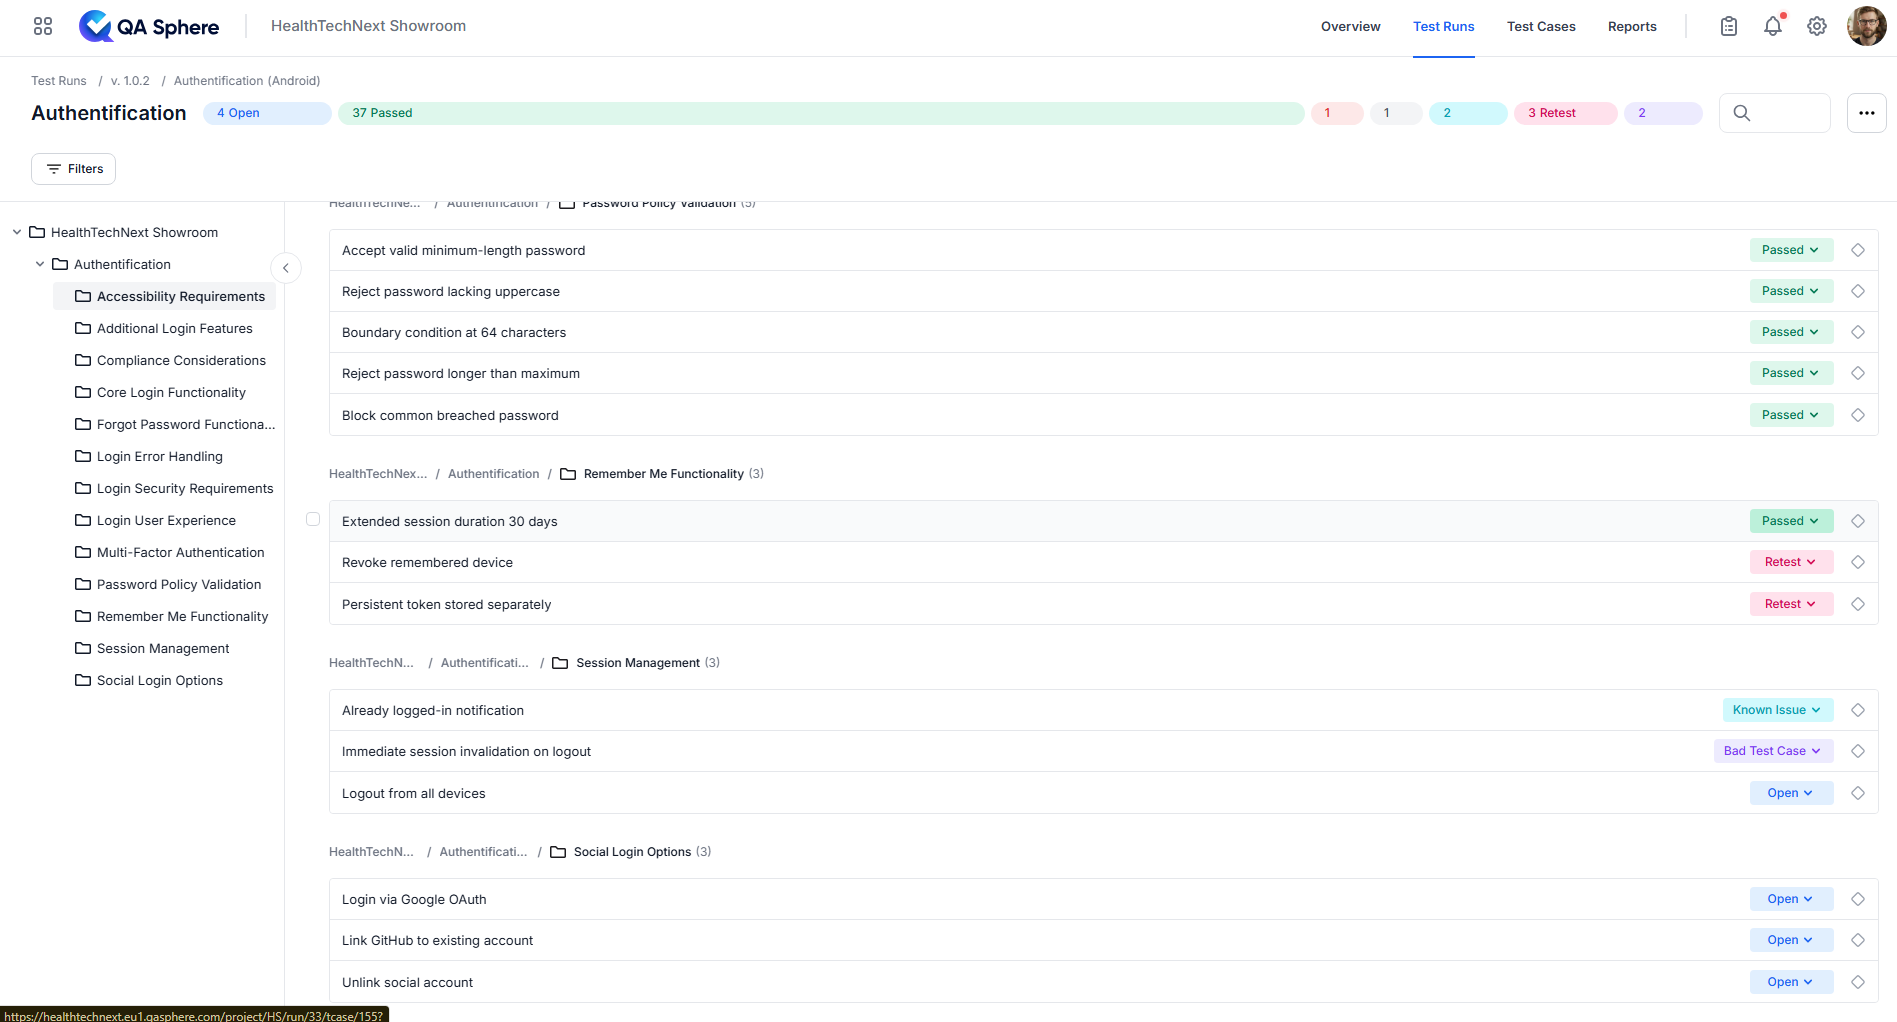
Task: Collapse the folder sidebar panel arrow
Action: (286, 268)
